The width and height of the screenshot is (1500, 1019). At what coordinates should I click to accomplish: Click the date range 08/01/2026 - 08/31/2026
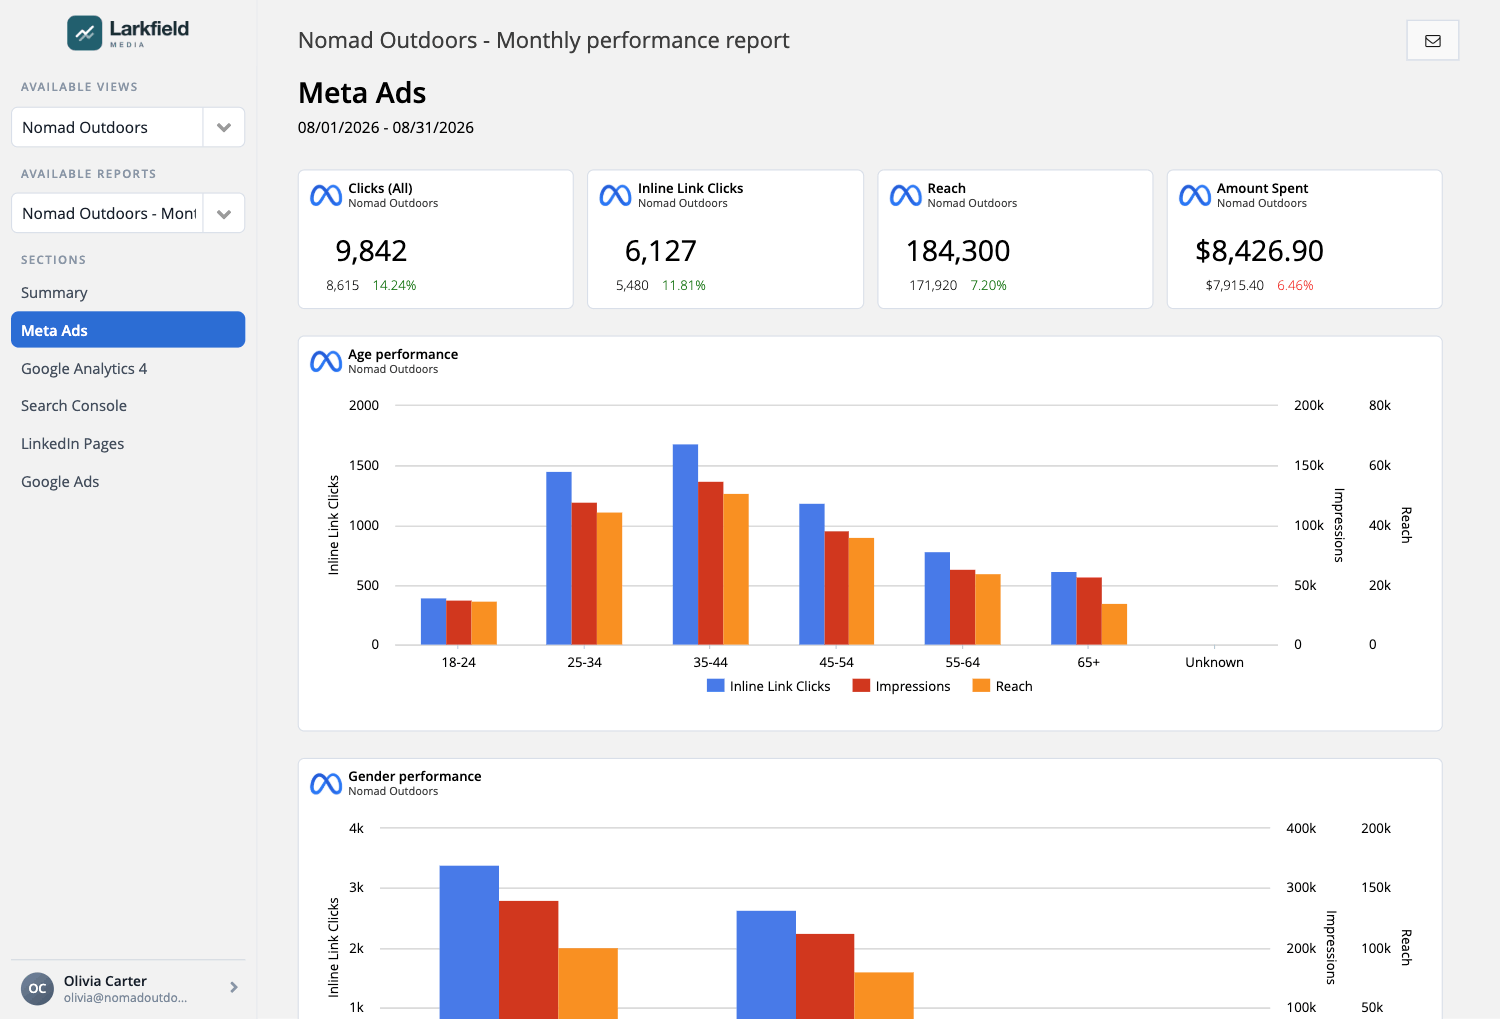(386, 128)
